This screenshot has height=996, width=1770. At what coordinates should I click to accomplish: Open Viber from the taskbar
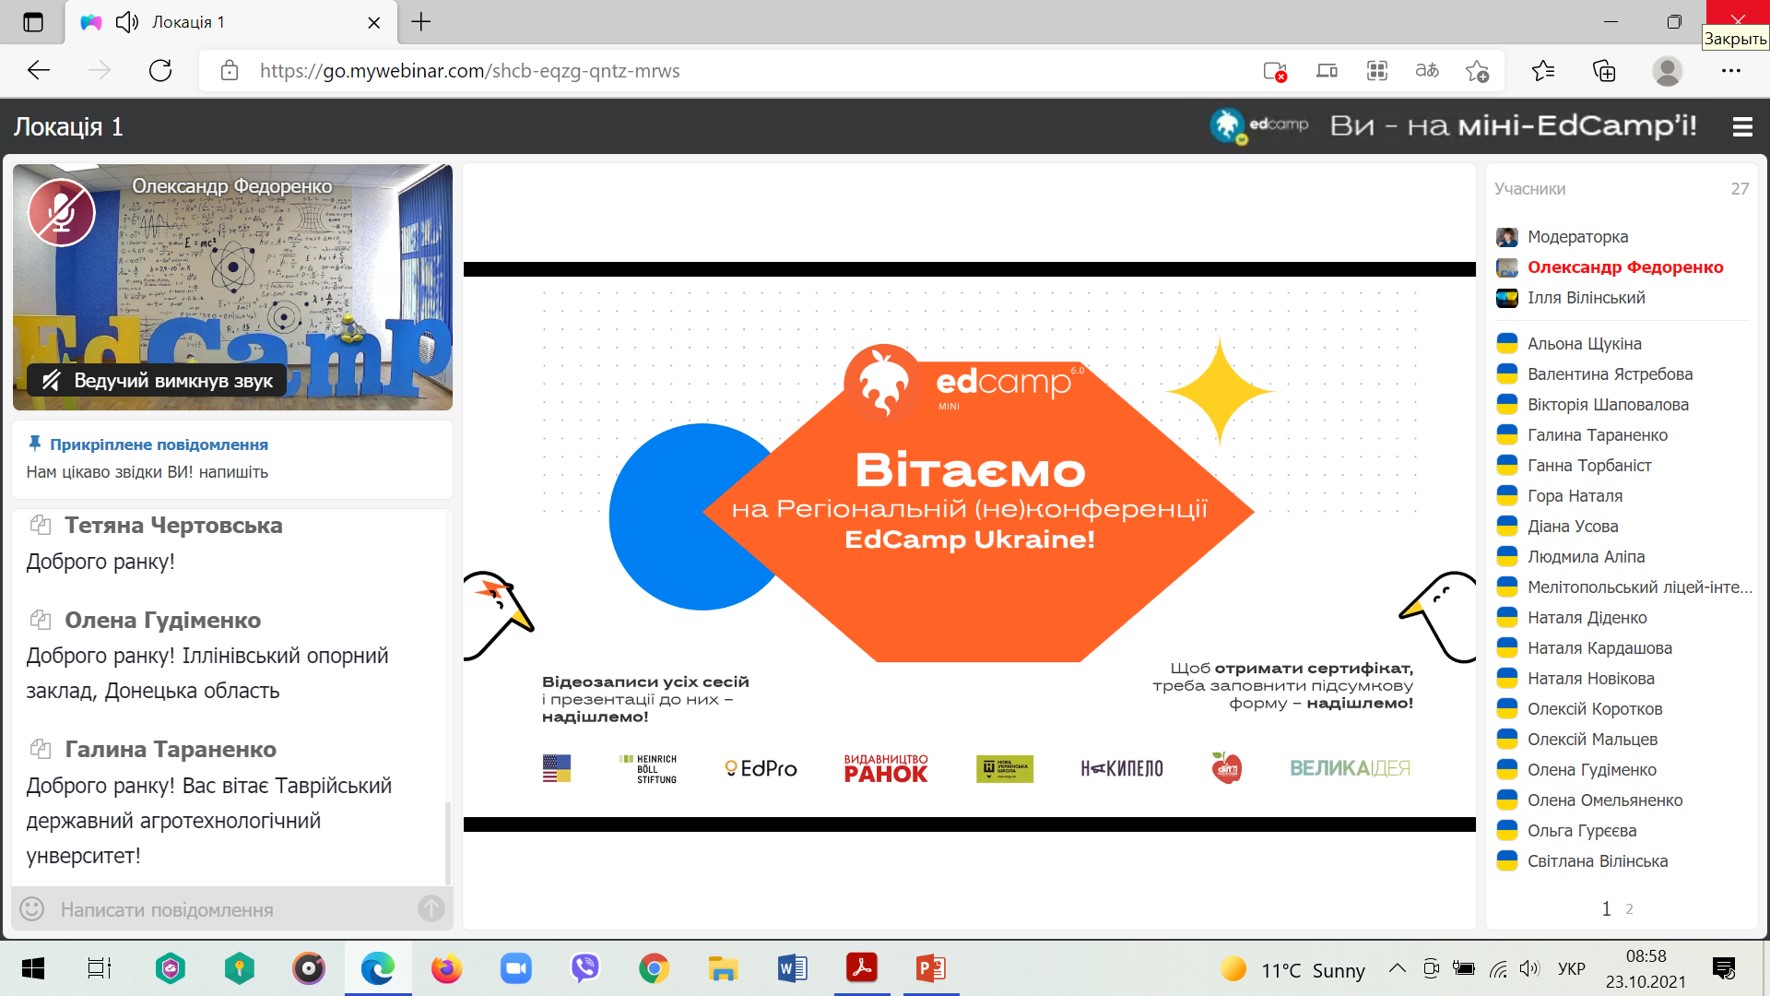(x=585, y=968)
